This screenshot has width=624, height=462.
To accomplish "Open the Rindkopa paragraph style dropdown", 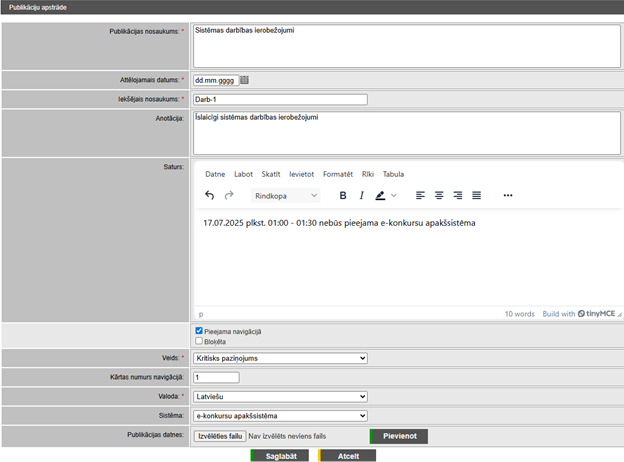I will pyautogui.click(x=286, y=195).
